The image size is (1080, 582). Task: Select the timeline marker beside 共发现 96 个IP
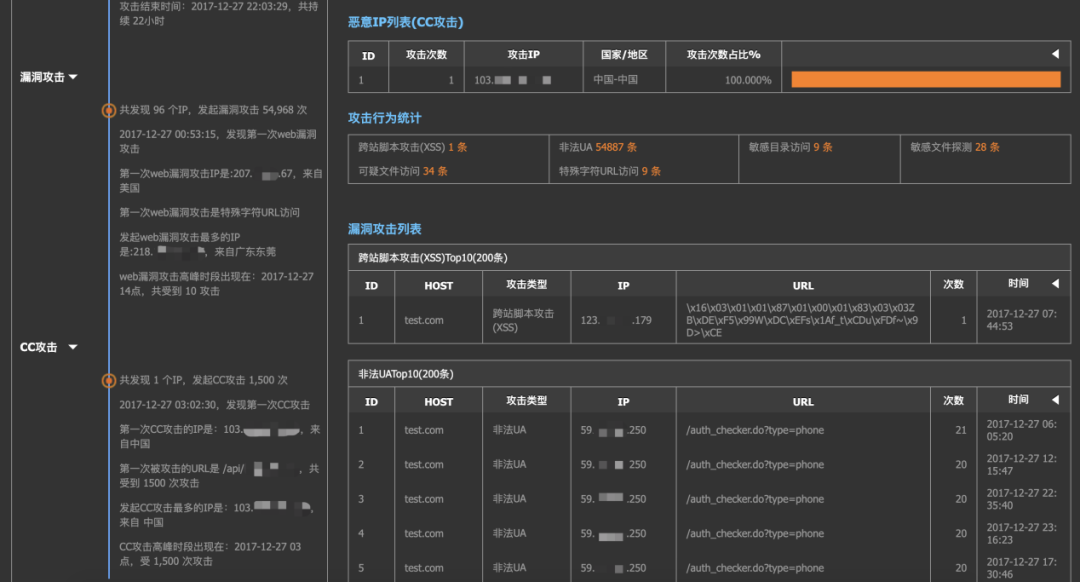click(x=109, y=110)
